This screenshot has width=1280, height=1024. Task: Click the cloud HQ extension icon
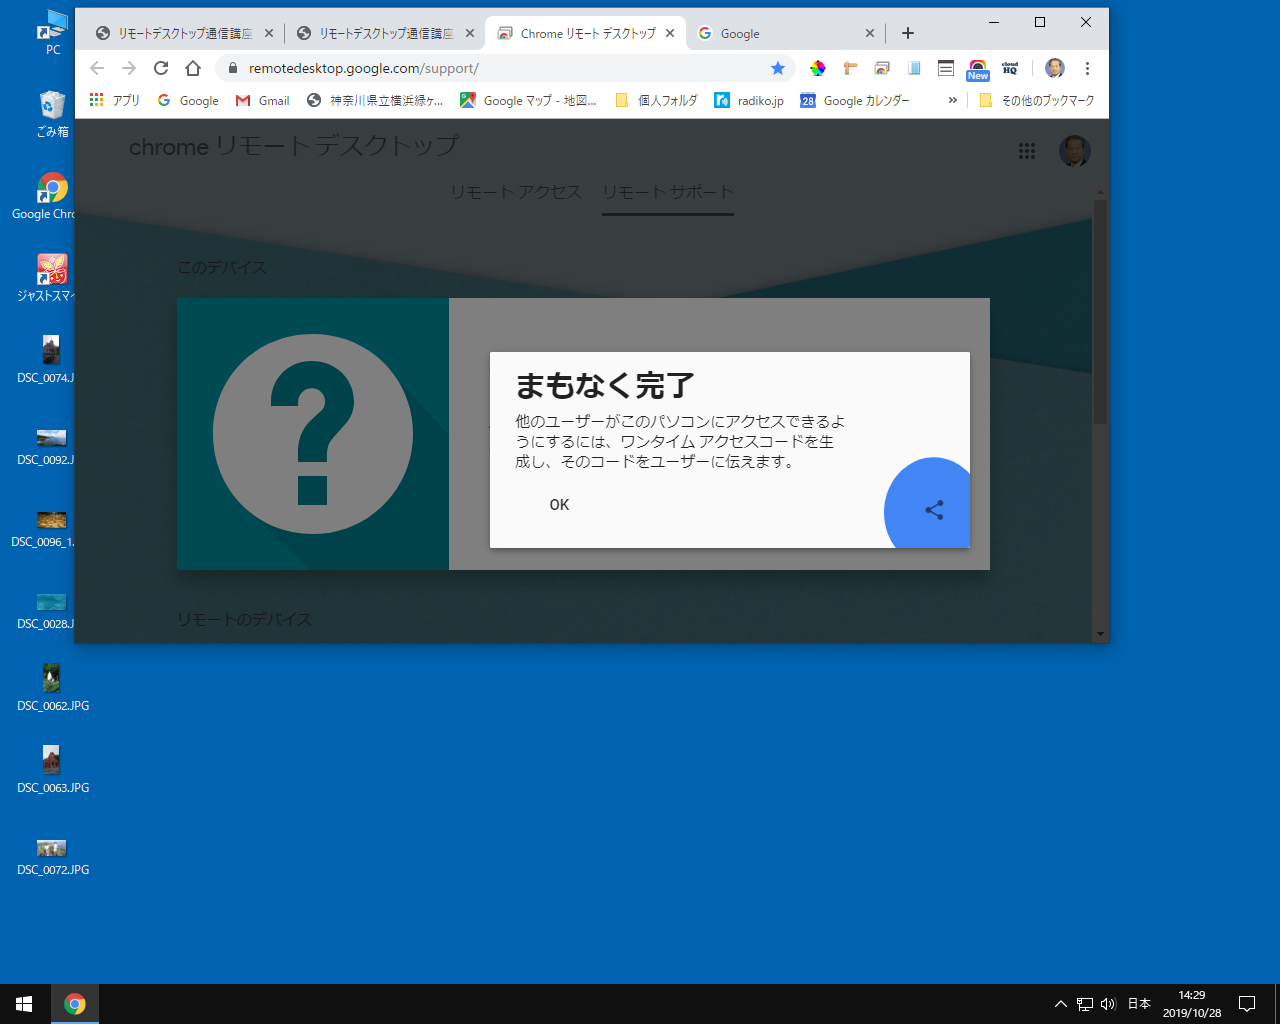(1010, 68)
